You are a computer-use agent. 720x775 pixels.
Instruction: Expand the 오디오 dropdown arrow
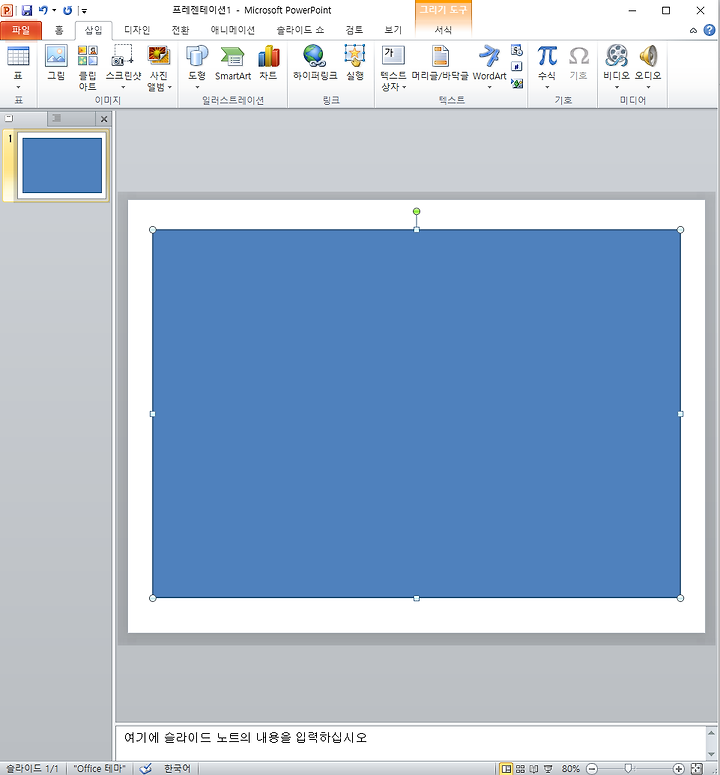click(648, 87)
